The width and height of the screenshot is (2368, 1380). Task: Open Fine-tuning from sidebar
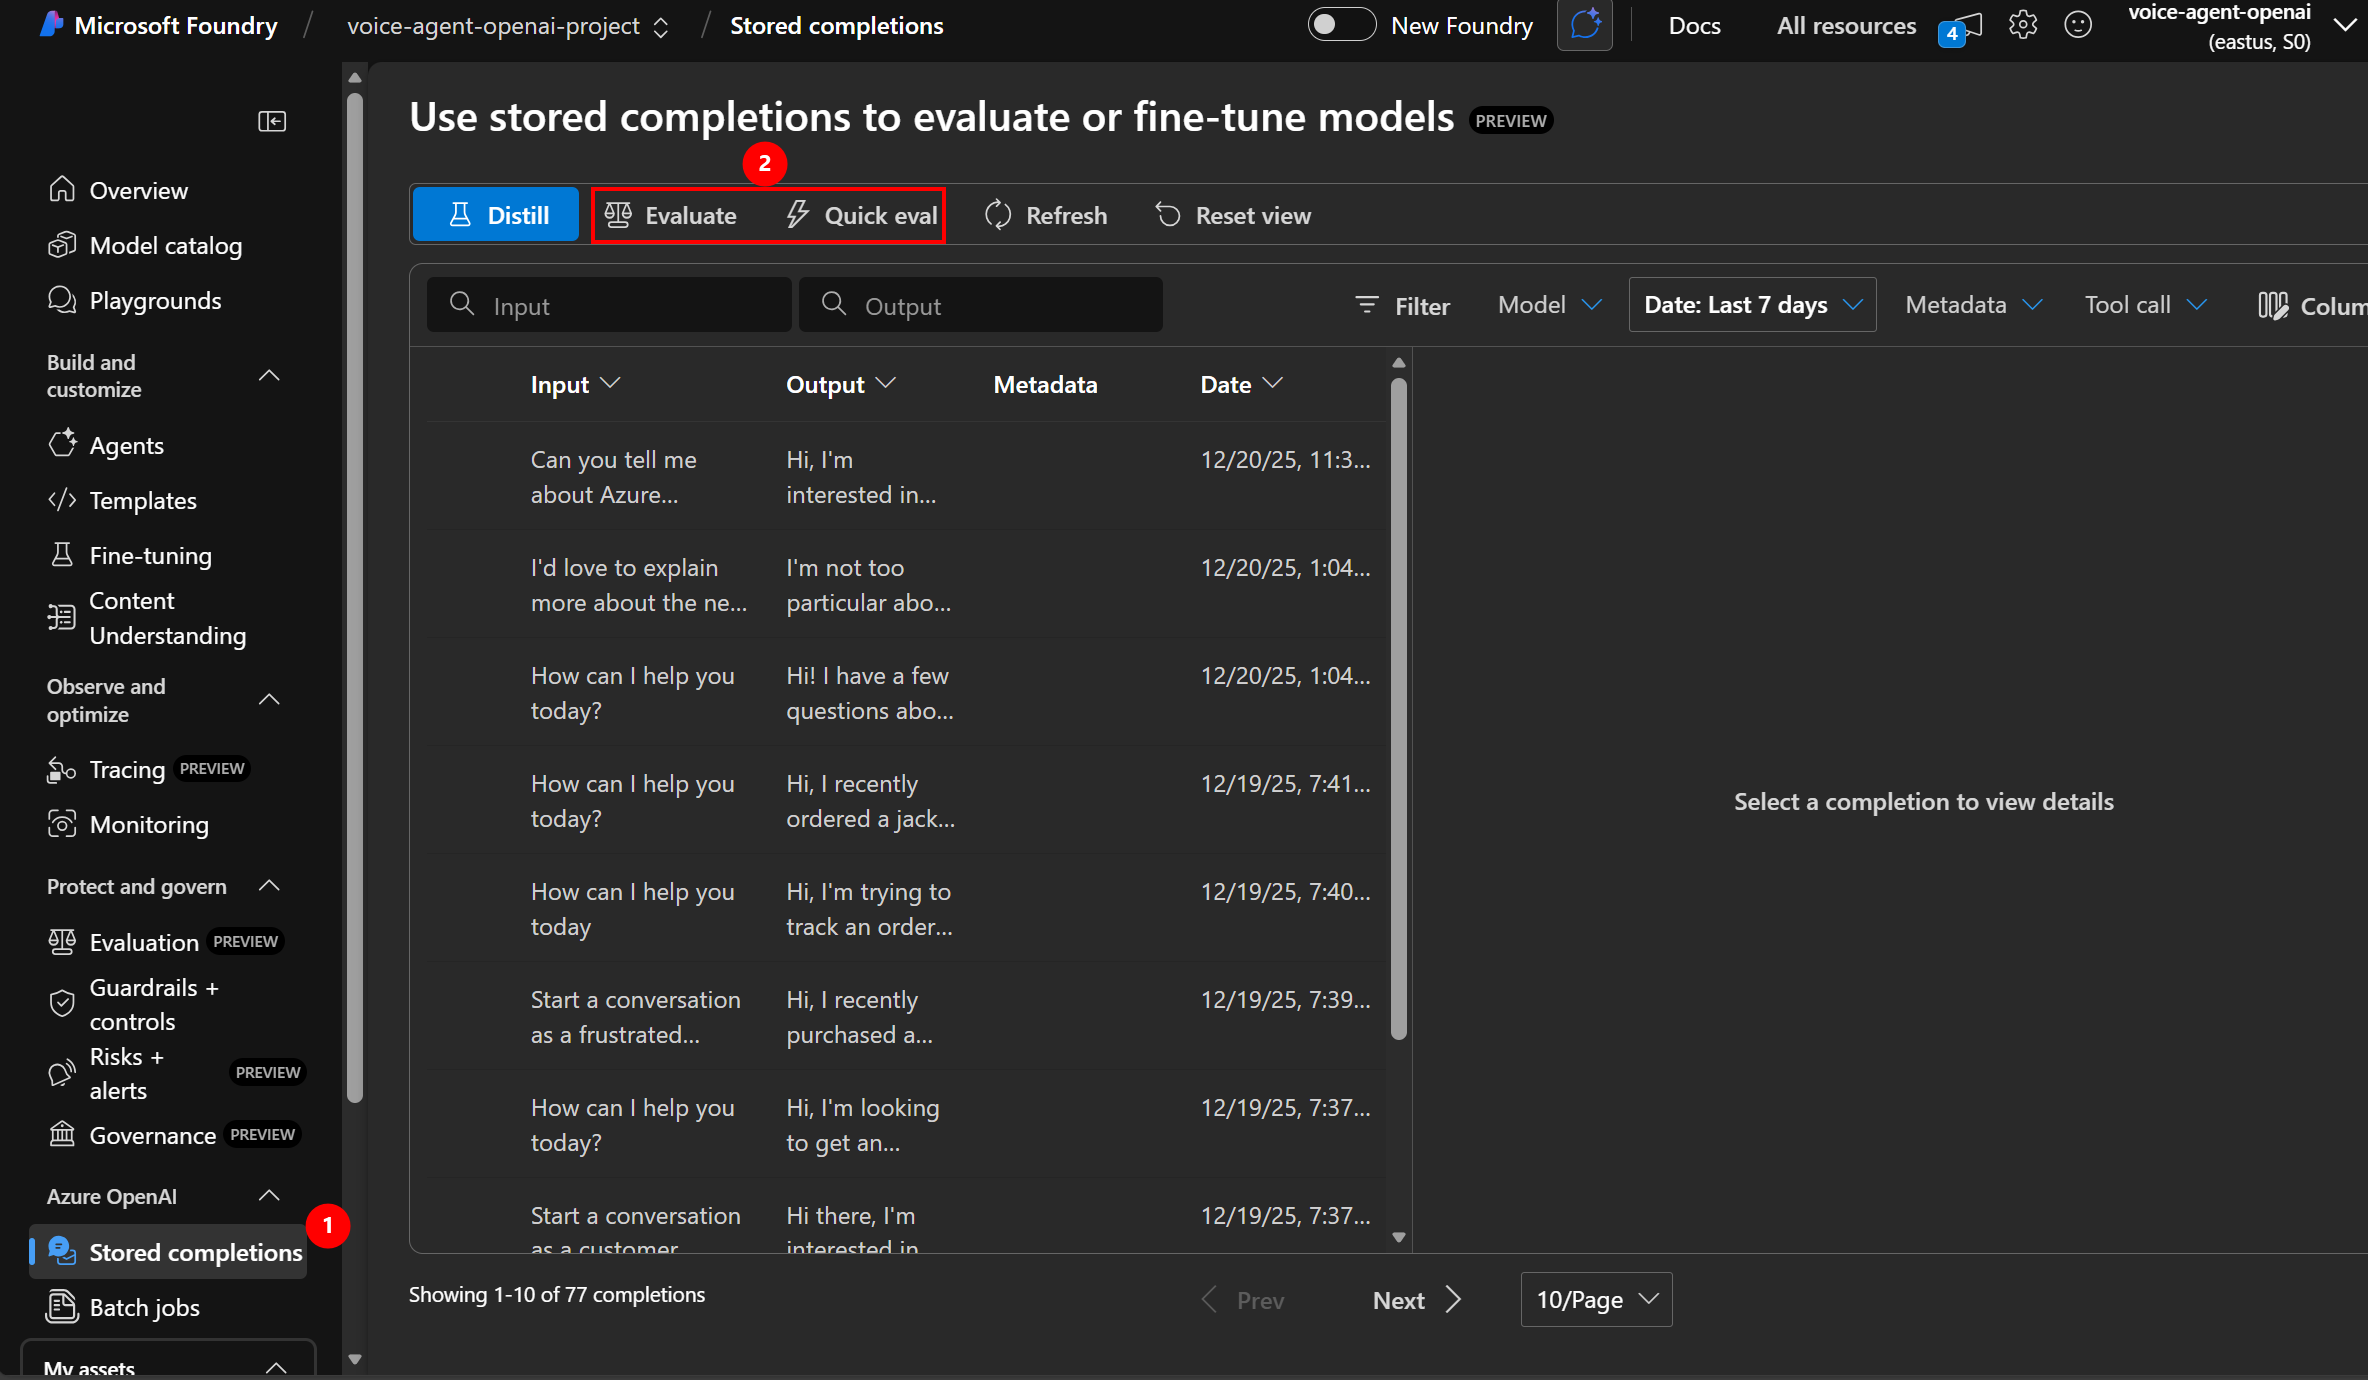[x=149, y=555]
